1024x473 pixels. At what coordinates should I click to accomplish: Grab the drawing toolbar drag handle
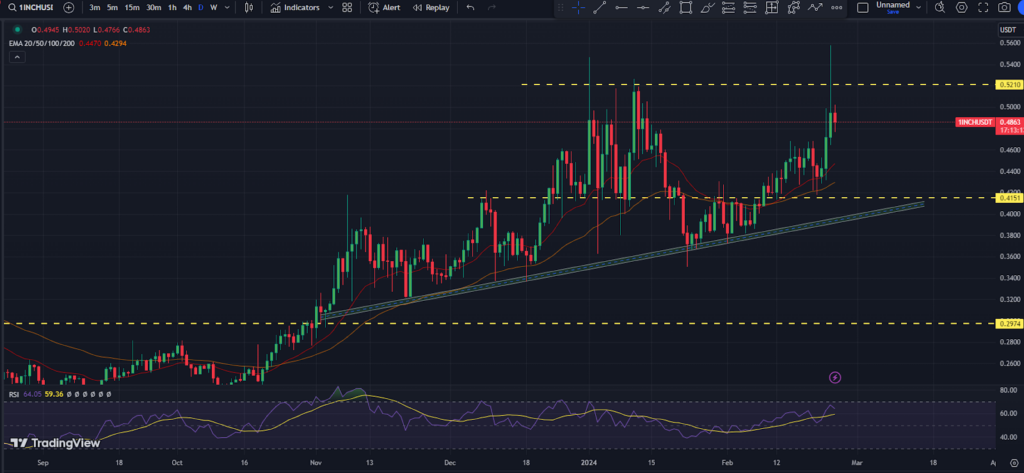[x=560, y=8]
